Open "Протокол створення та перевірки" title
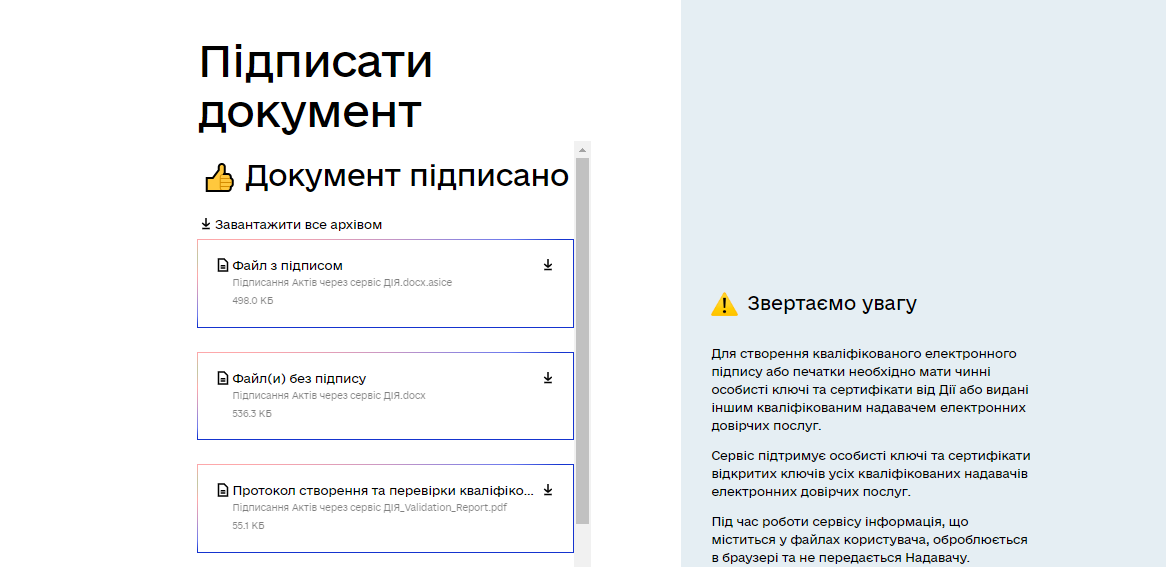The width and height of the screenshot is (1166, 567). click(x=382, y=491)
